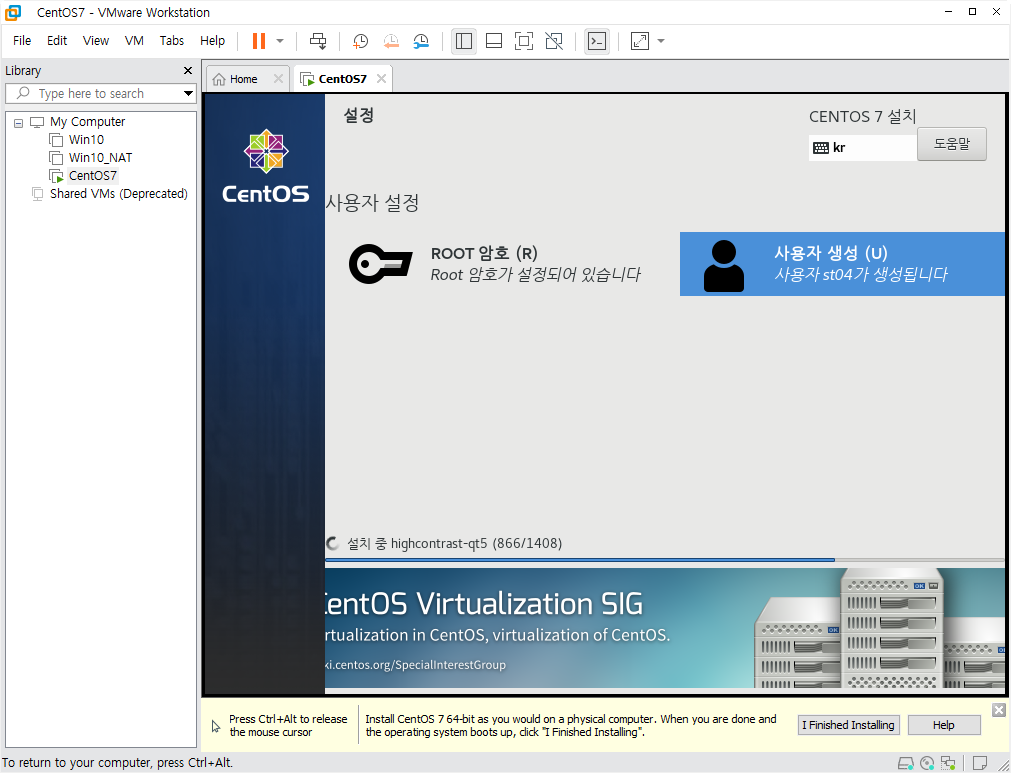
Task: Open the Help menu
Action: [x=212, y=41]
